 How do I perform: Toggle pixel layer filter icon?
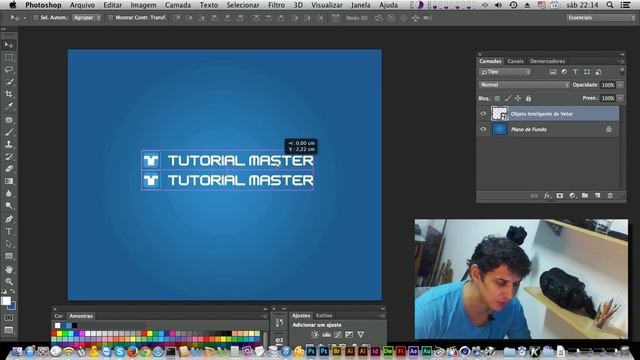click(x=553, y=72)
